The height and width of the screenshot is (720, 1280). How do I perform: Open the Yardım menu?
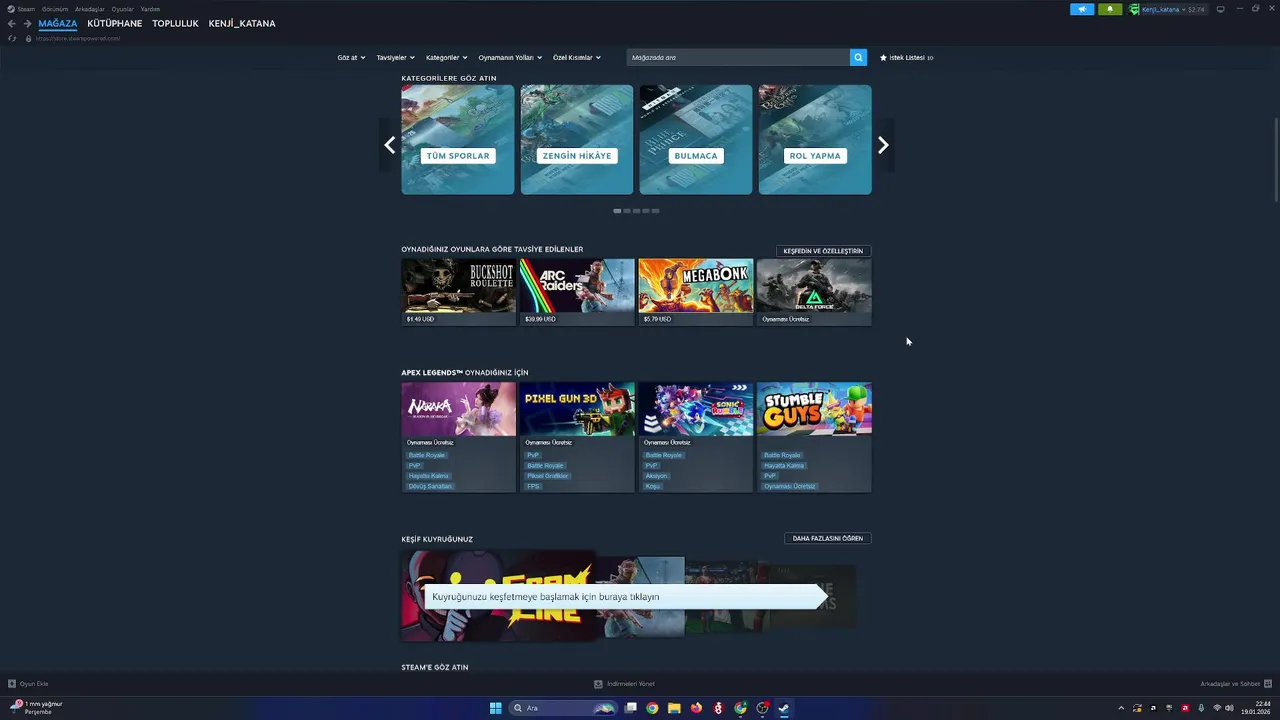pyautogui.click(x=150, y=9)
